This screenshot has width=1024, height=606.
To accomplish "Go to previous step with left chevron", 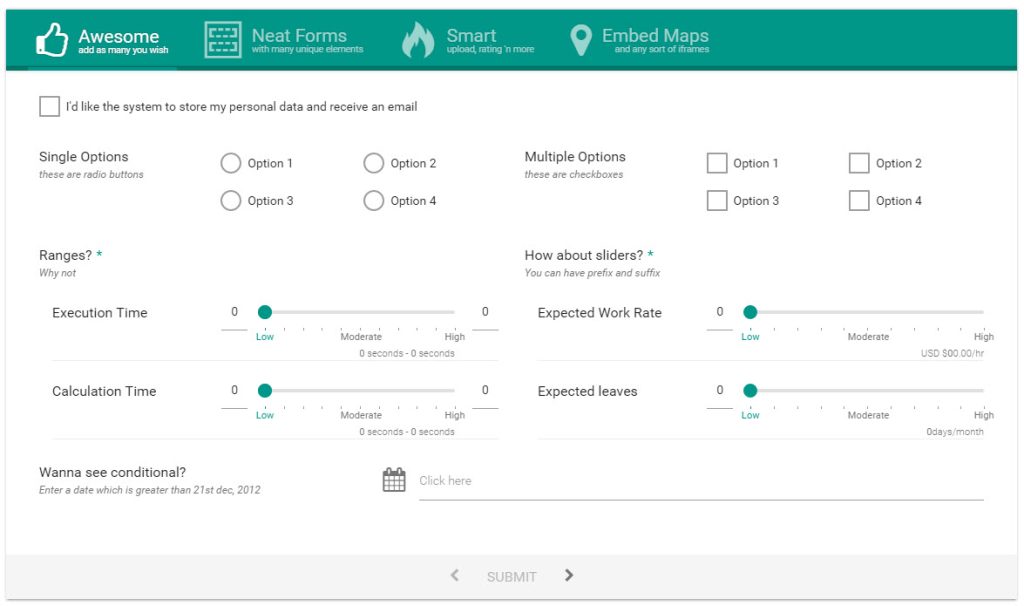I will pyautogui.click(x=455, y=575).
